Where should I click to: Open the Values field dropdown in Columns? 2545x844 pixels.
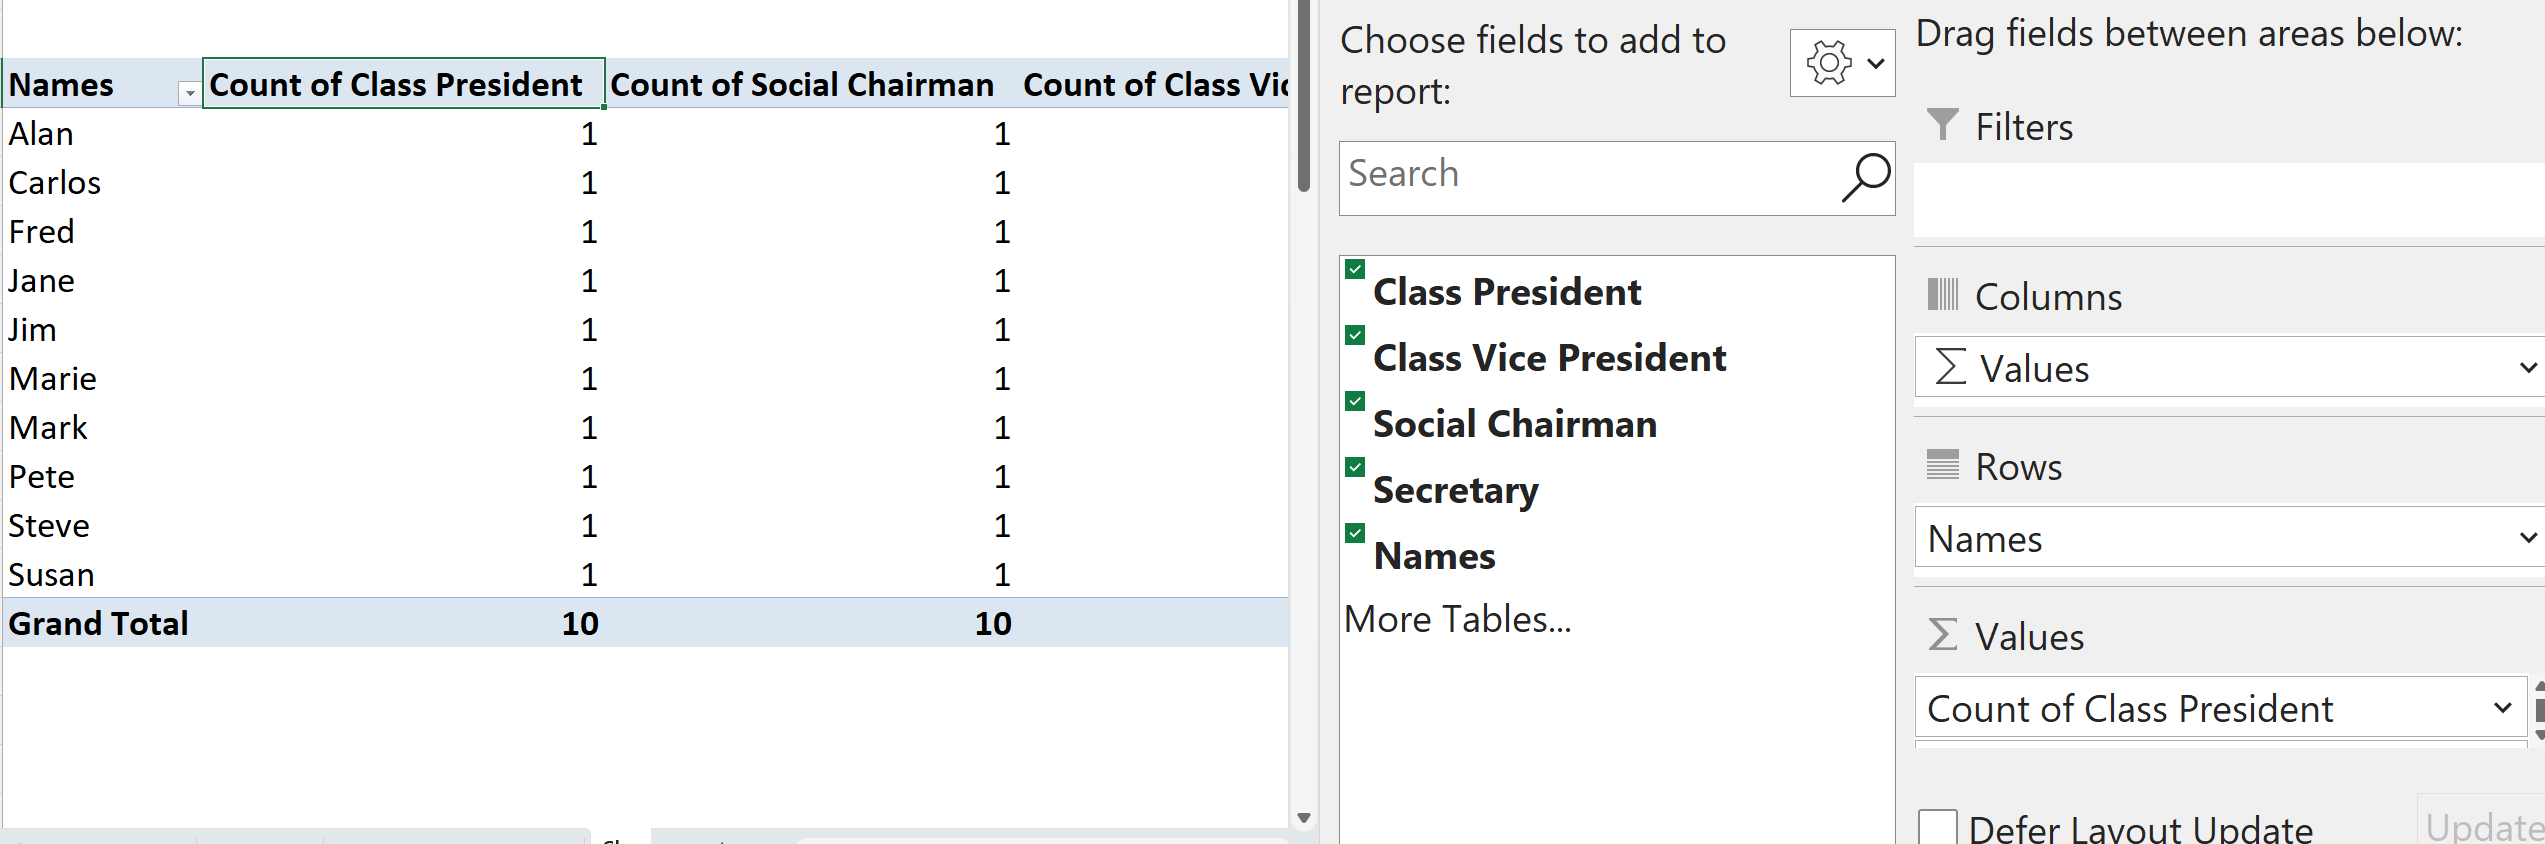(x=2528, y=368)
